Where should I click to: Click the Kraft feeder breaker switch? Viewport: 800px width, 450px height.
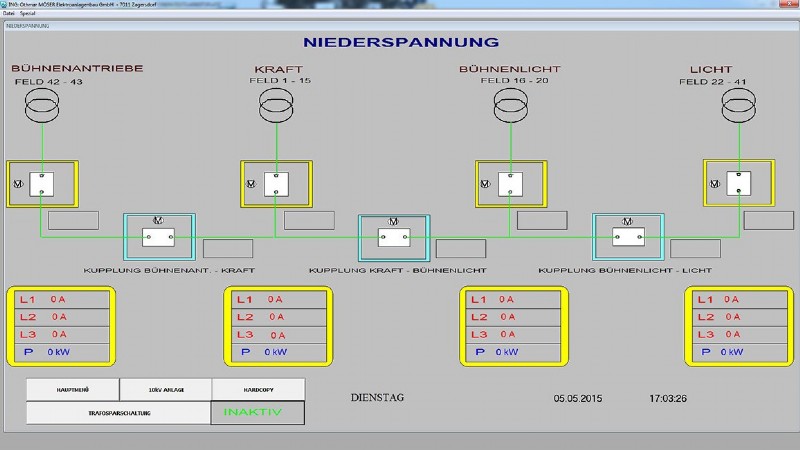click(x=275, y=184)
